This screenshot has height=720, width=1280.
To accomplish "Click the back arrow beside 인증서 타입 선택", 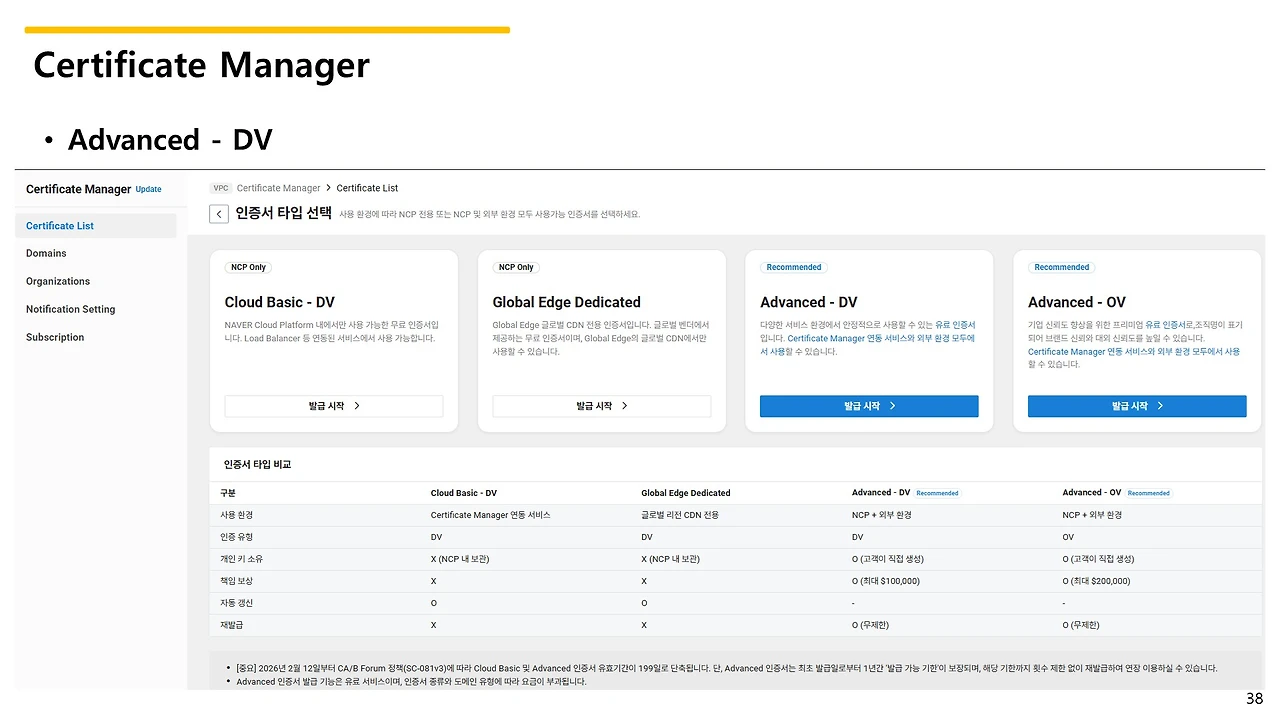I will pos(219,214).
